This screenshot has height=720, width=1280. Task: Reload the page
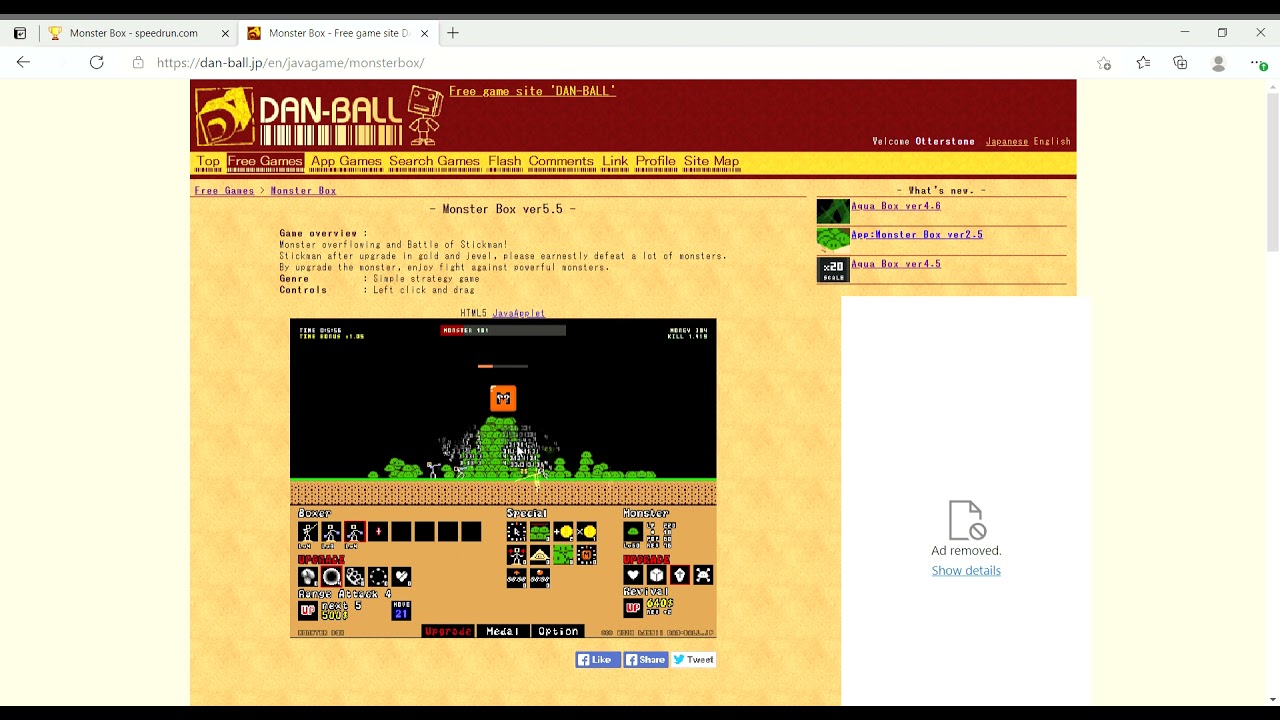pos(96,62)
